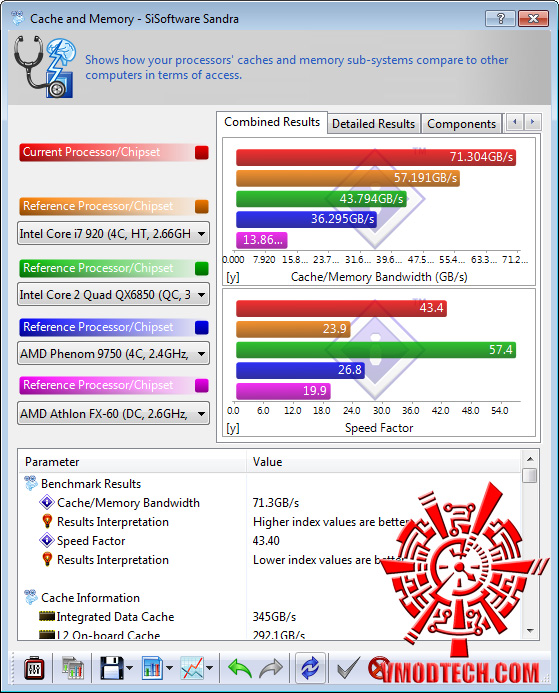Click the tab scroll left arrow
The height and width of the screenshot is (693, 559).
pyautogui.click(x=515, y=122)
